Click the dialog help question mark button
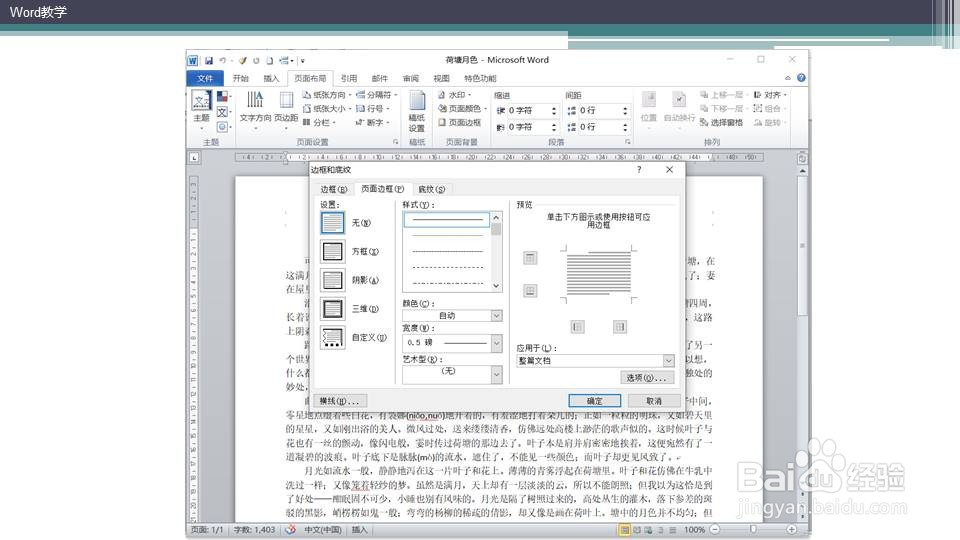Screen dimensions: 960x540 pos(639,170)
